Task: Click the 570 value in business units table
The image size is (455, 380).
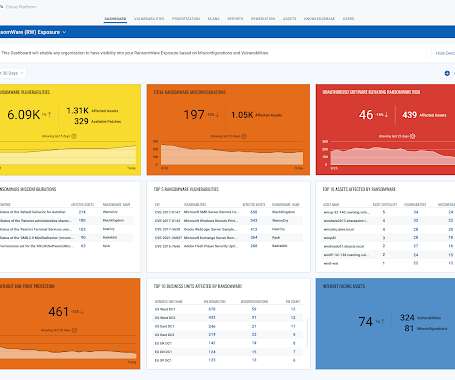Action: point(212,309)
